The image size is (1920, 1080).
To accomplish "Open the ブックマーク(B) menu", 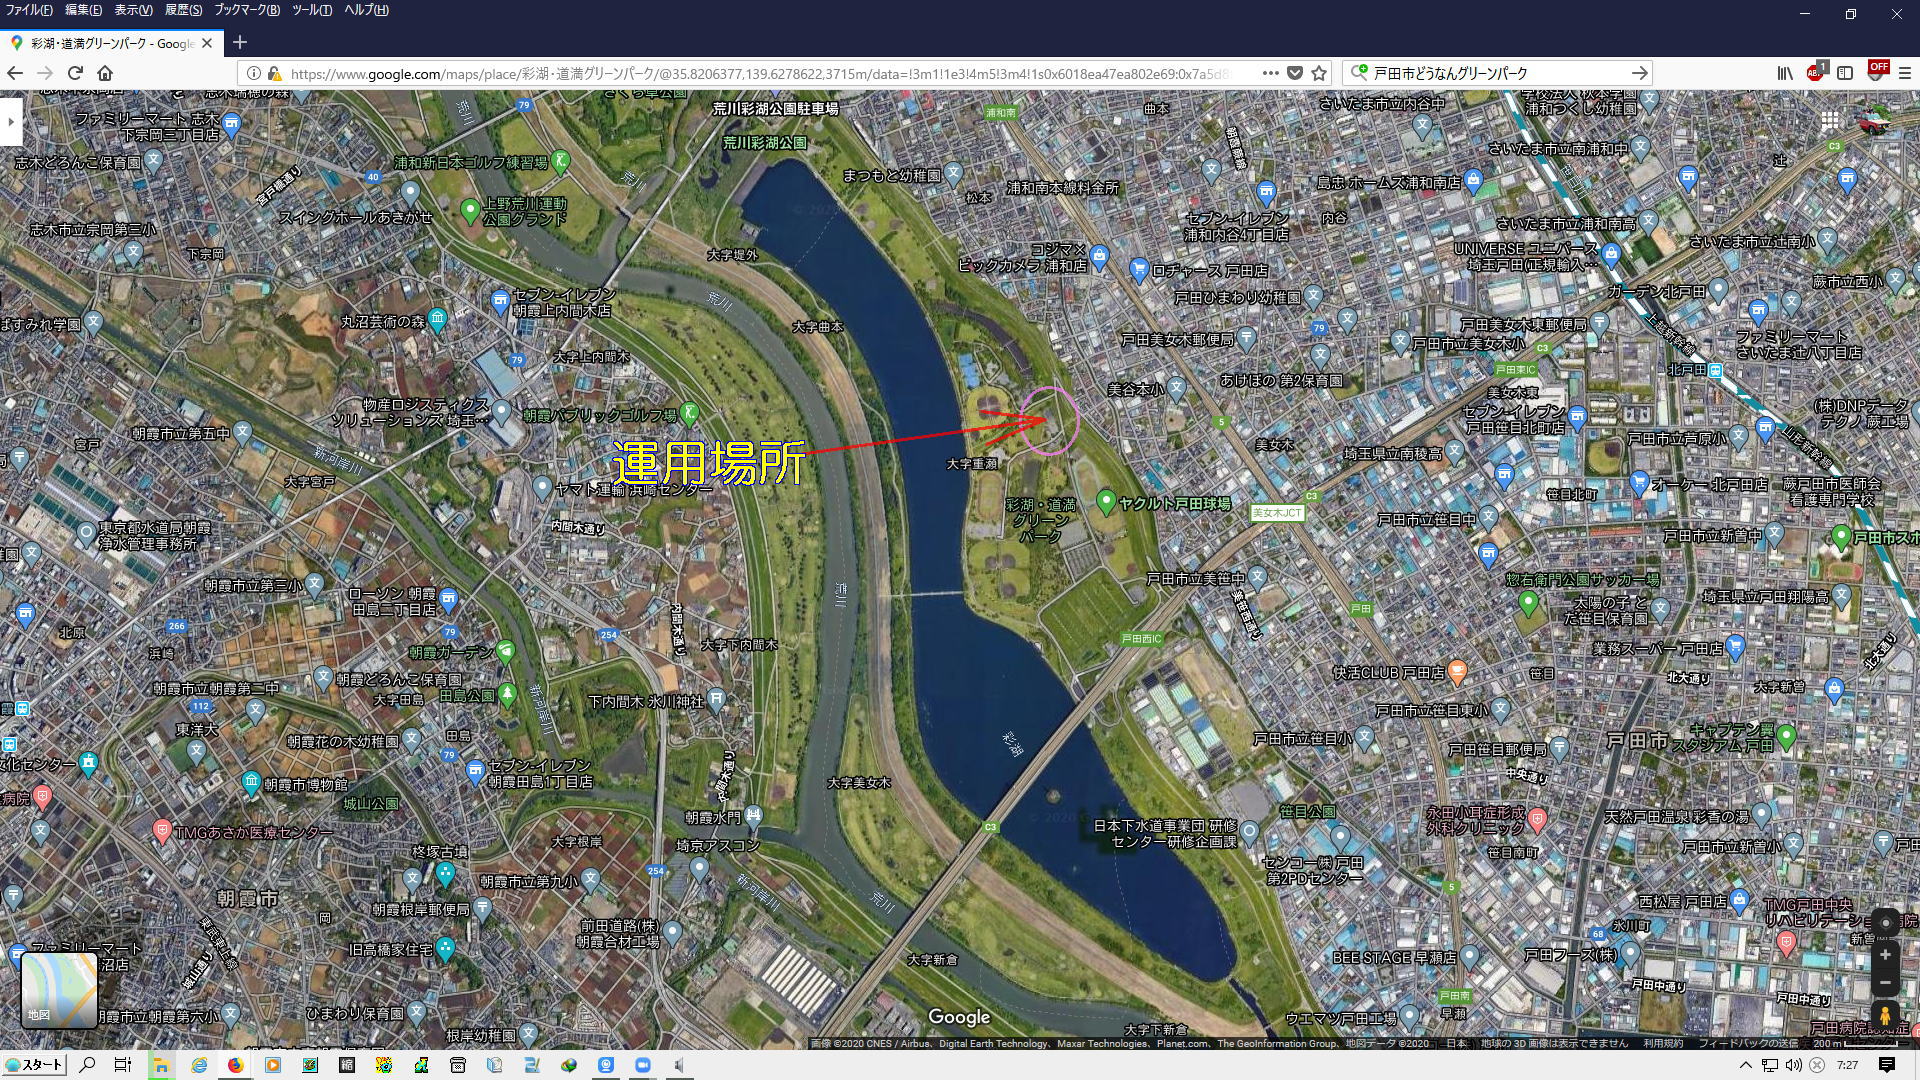I will click(x=246, y=10).
